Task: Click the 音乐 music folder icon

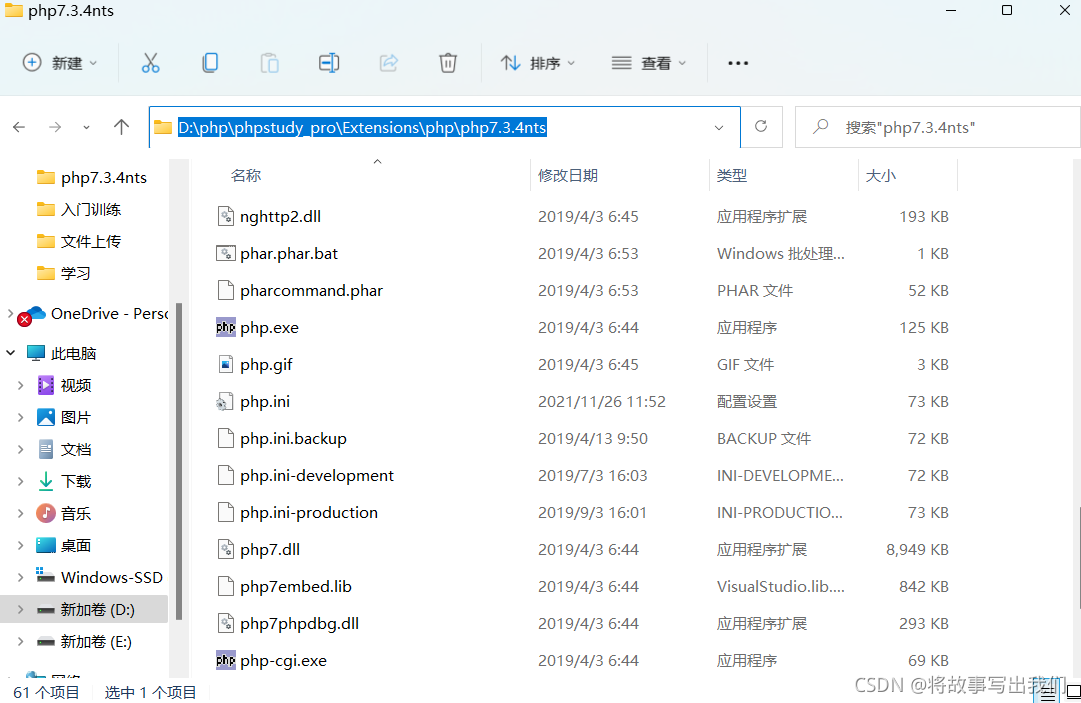Action: point(46,513)
